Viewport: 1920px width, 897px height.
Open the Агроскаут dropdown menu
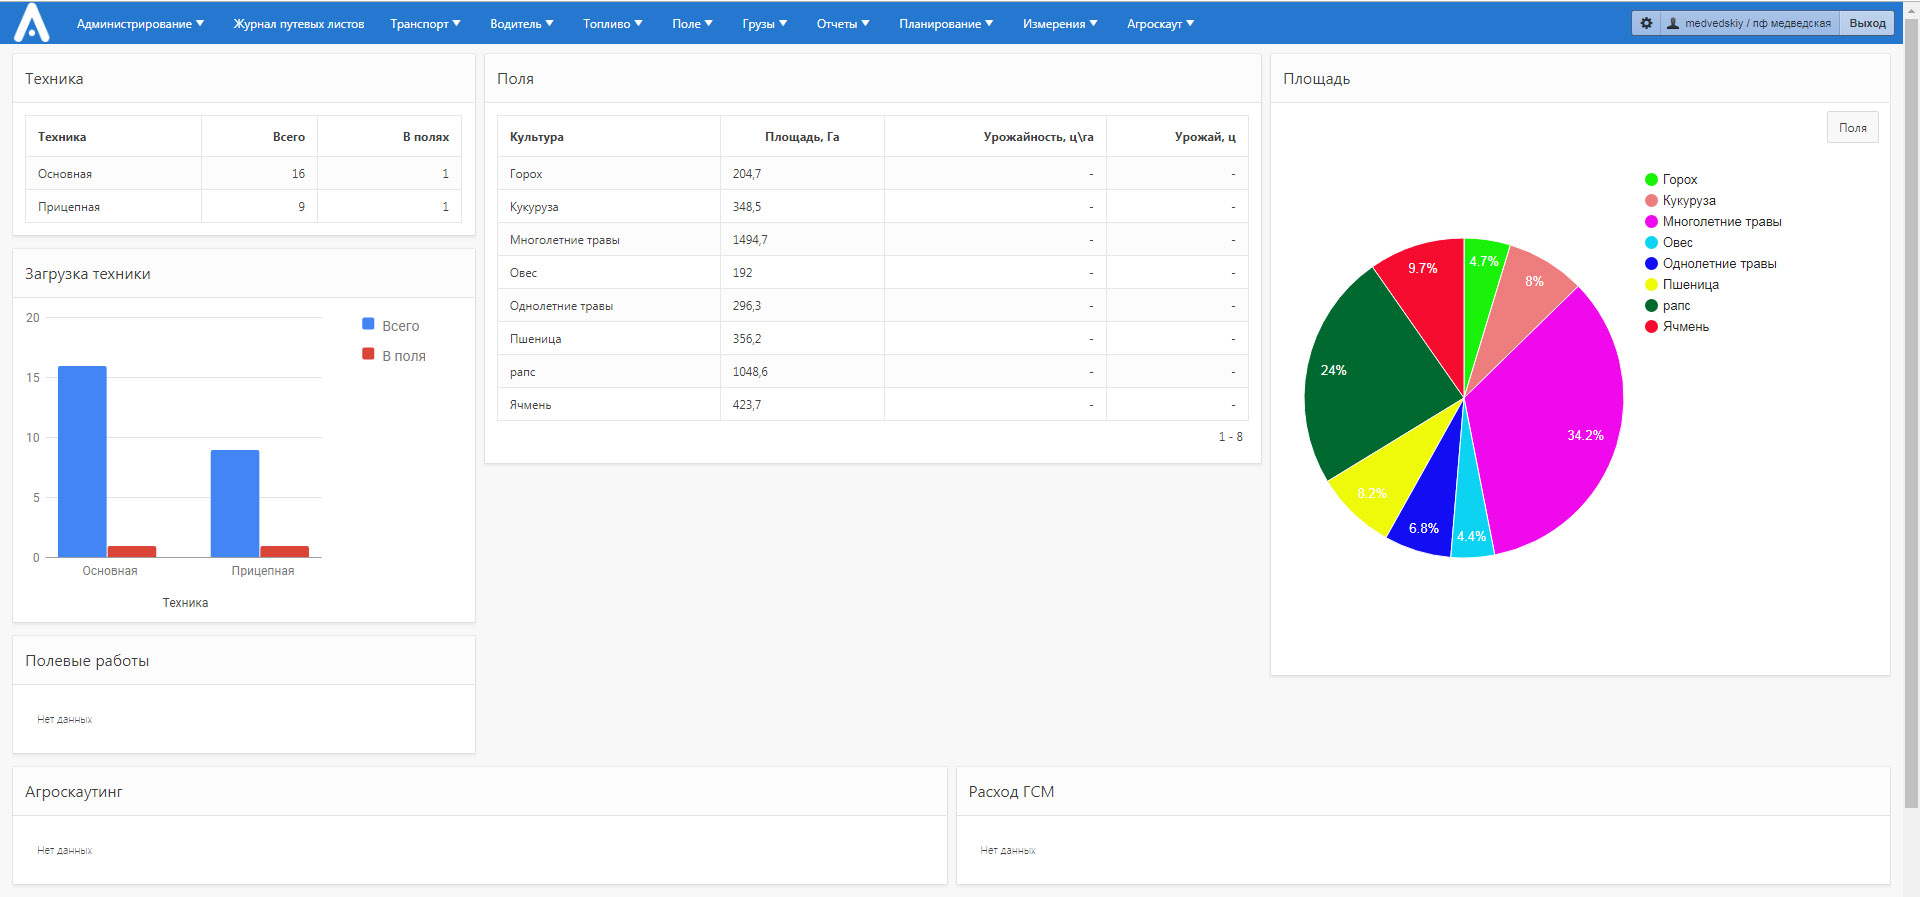(1160, 24)
